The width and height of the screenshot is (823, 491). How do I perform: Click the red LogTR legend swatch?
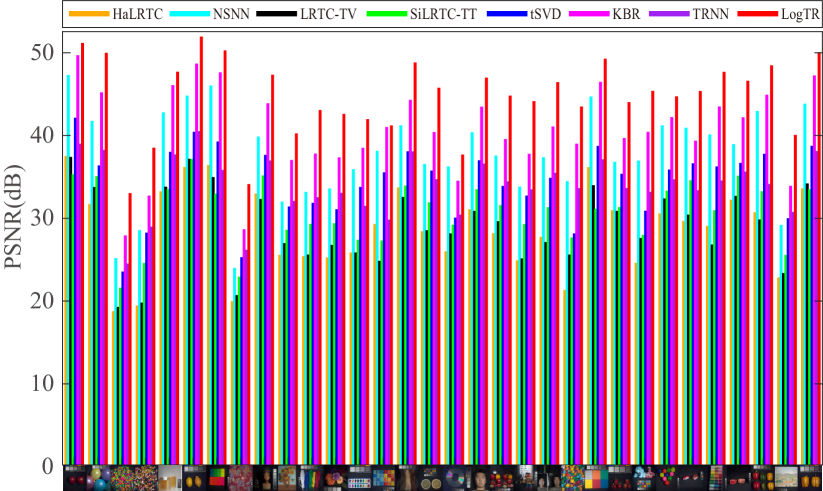pyautogui.click(x=757, y=14)
